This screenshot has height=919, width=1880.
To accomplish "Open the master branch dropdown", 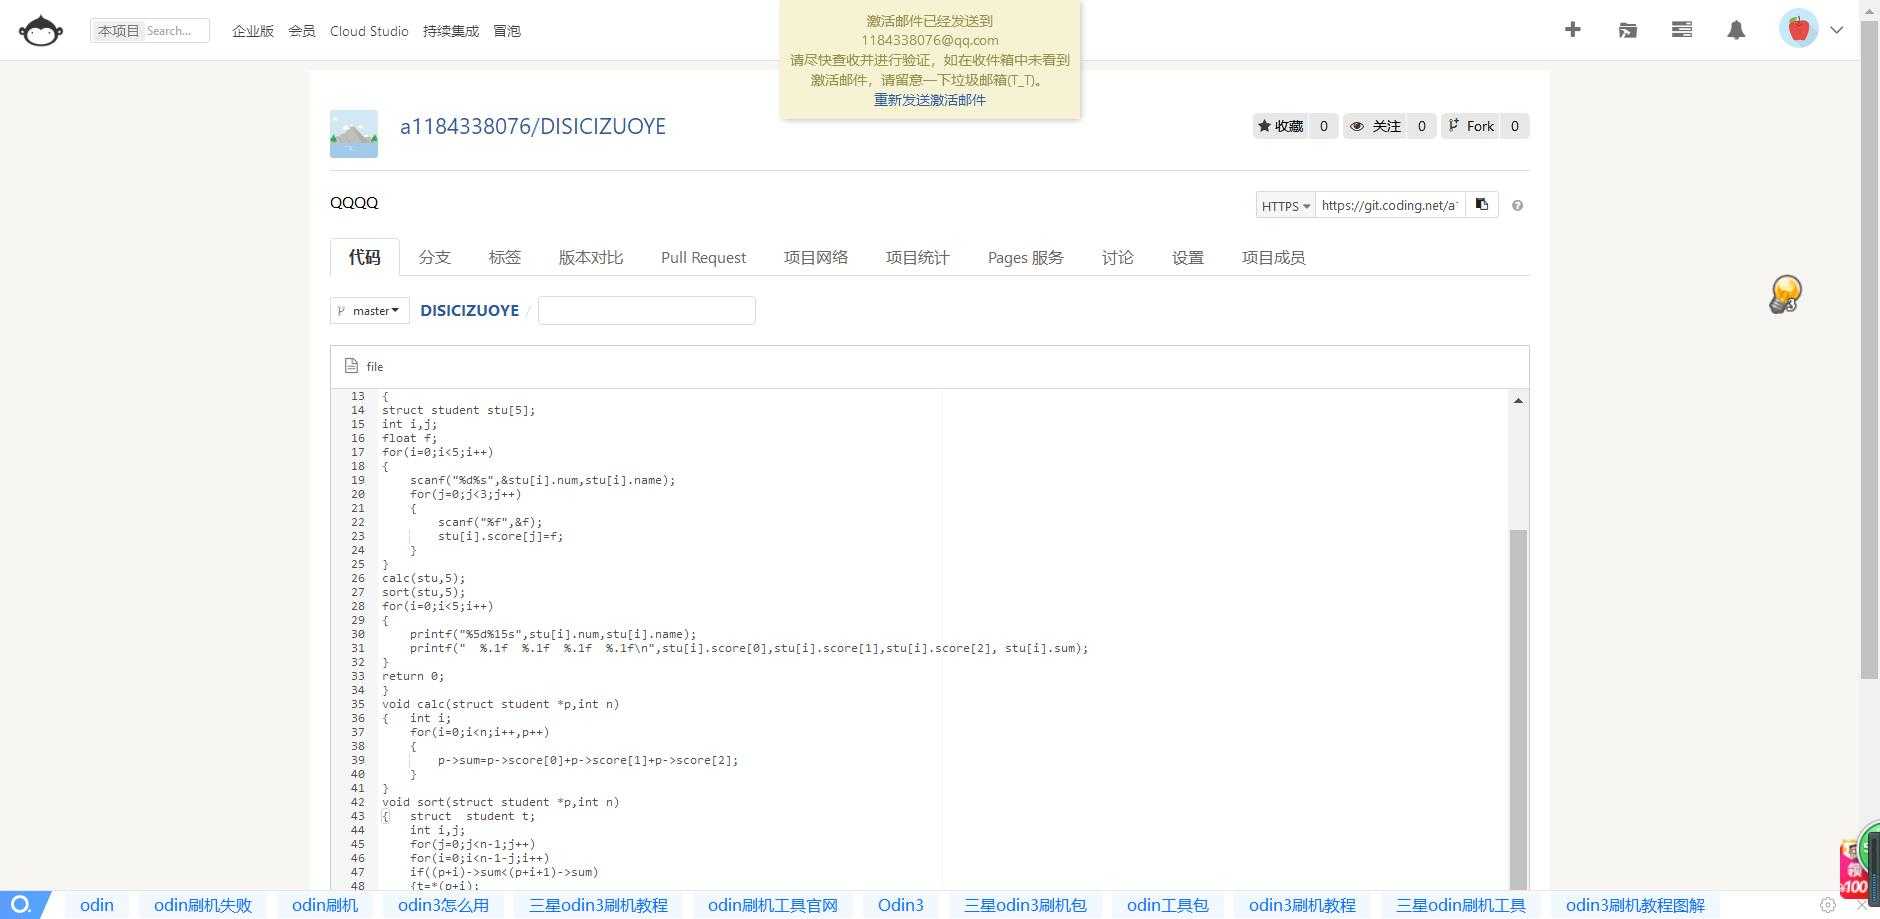I will 370,311.
